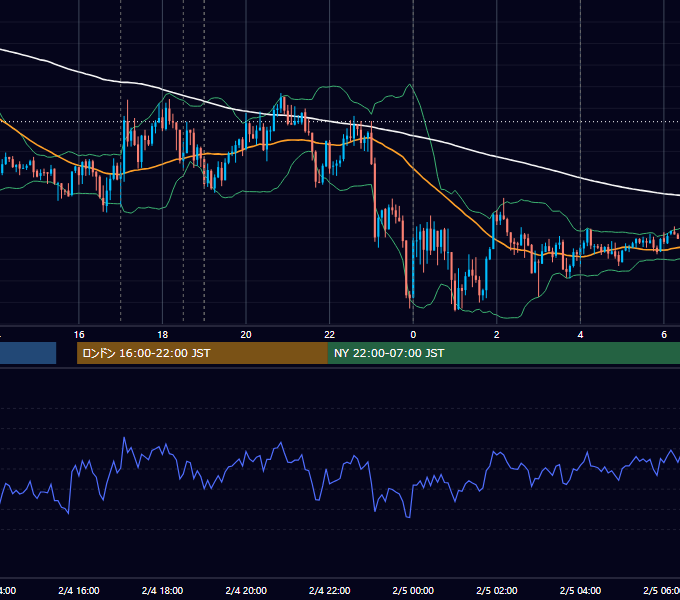Select the blue session bar left of ロンドン
The width and height of the screenshot is (680, 600).
pyautogui.click(x=28, y=353)
